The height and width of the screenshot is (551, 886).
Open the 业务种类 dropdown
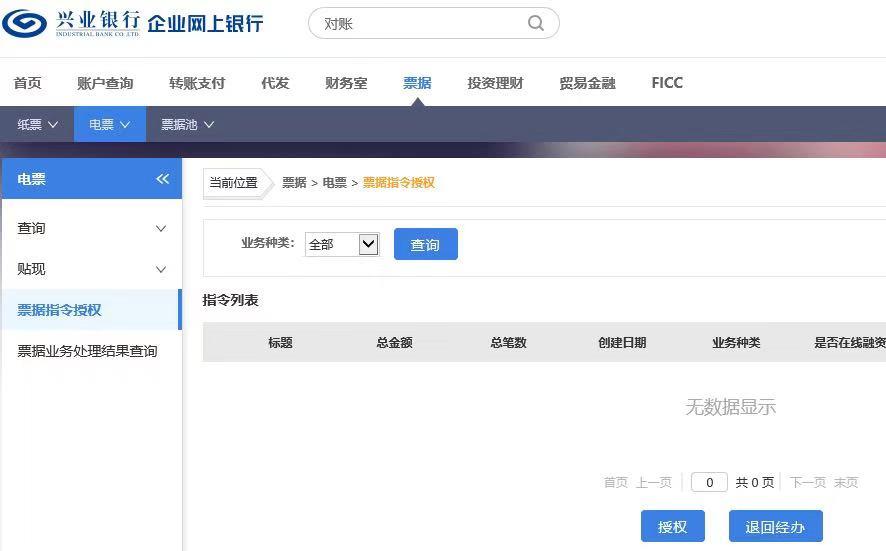pyautogui.click(x=341, y=244)
